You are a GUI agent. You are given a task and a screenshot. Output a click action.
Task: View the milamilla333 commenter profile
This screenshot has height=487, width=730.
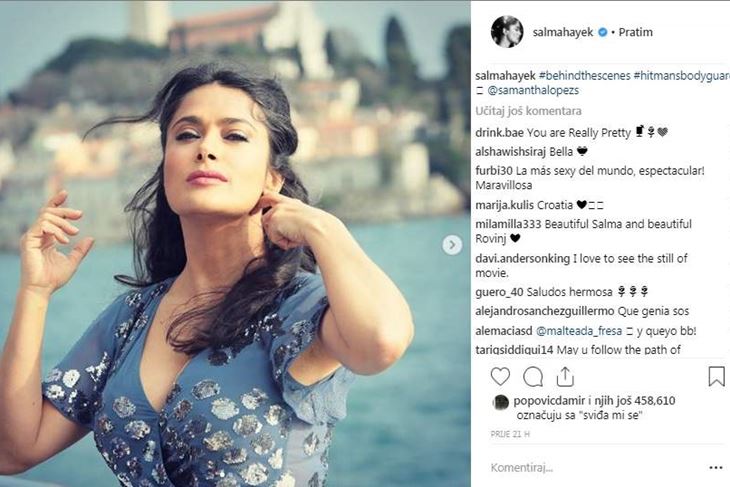coord(508,224)
